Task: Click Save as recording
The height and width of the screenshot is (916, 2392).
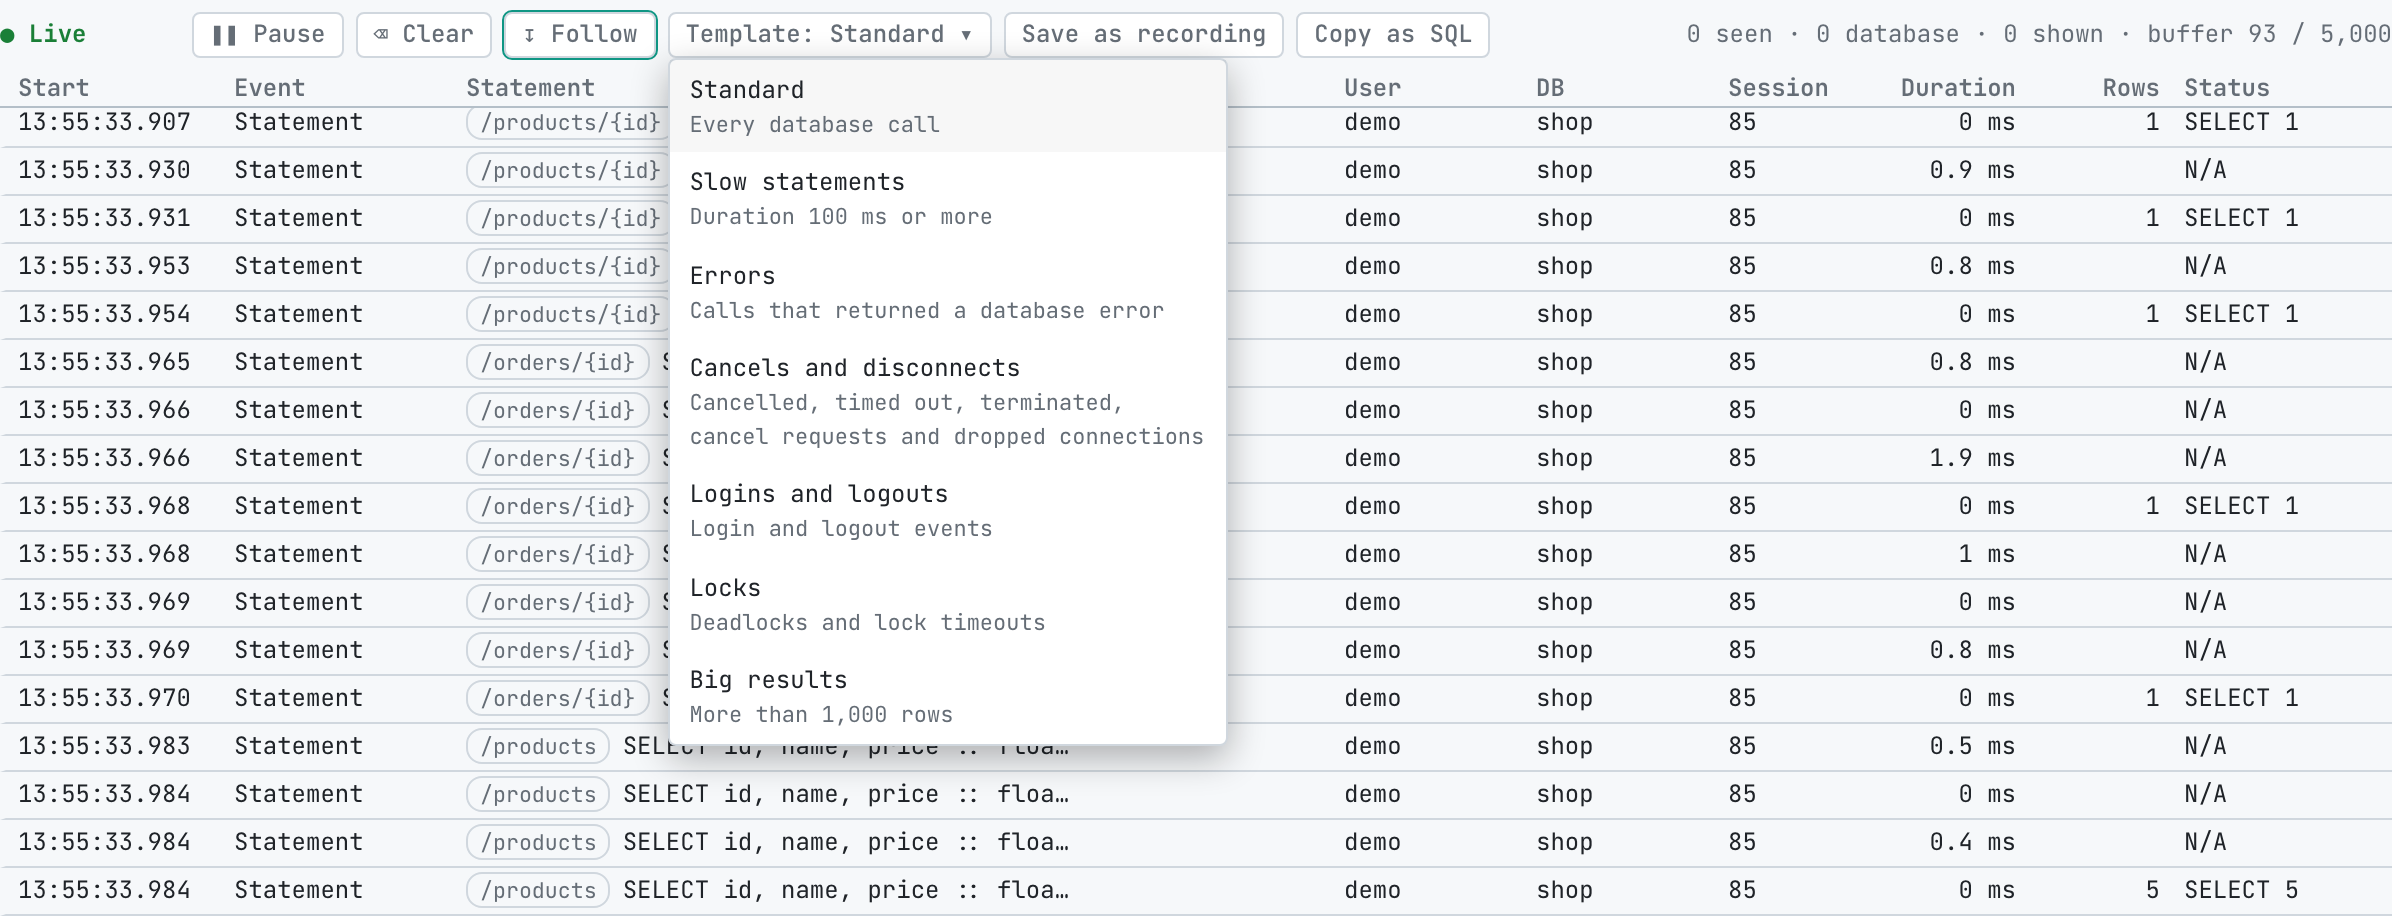Action: point(1144,35)
